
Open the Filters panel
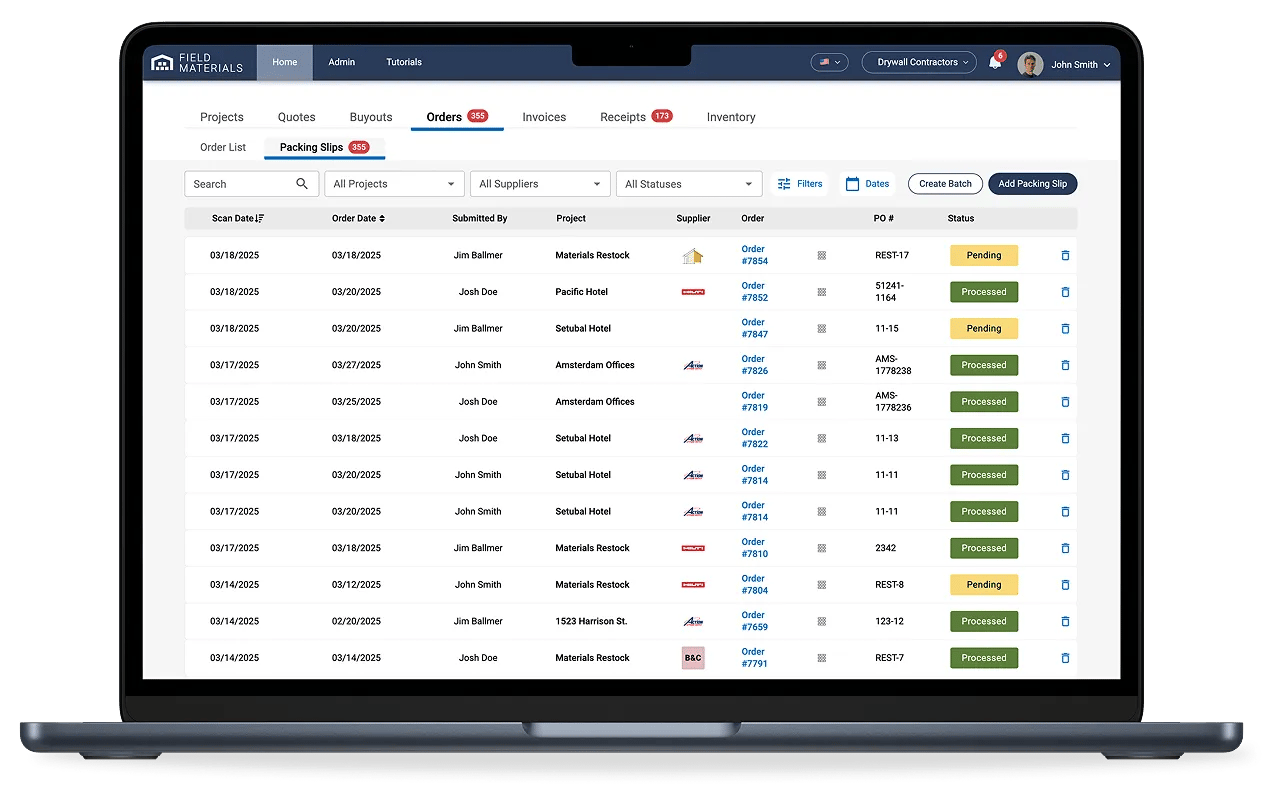click(x=800, y=184)
